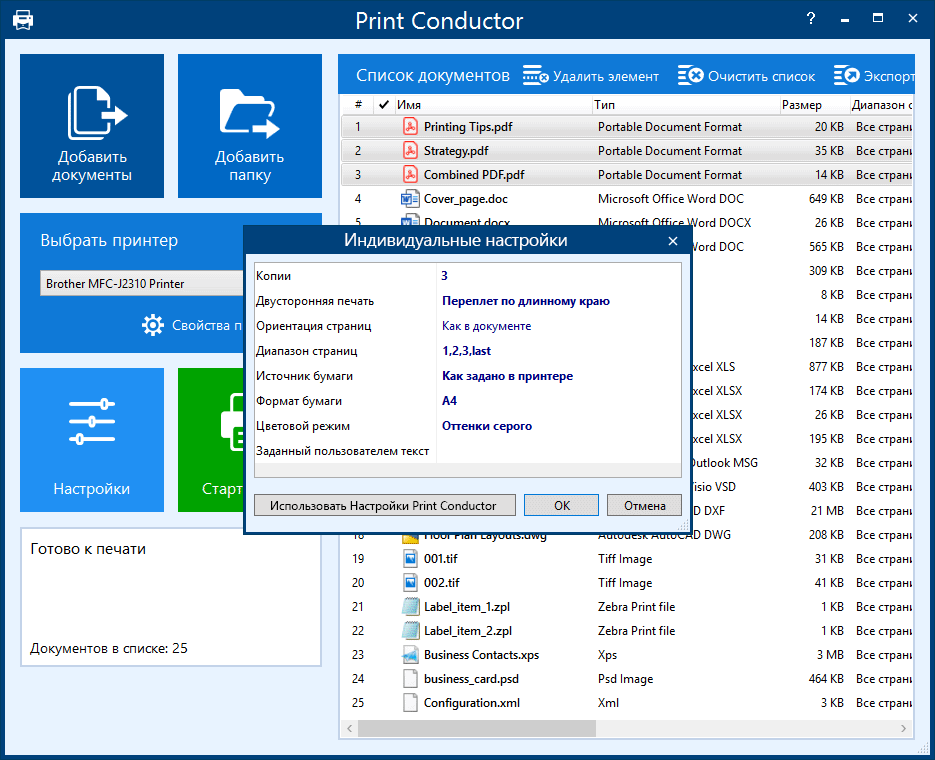Select the Business Contacts.xps file name

click(481, 654)
